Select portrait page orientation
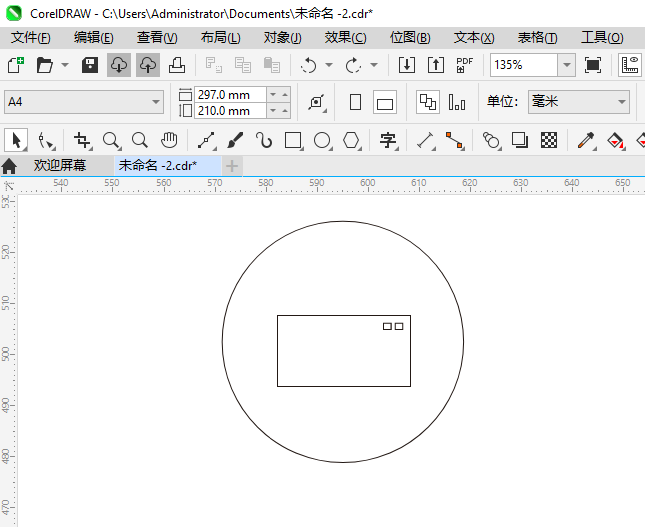 tap(355, 102)
